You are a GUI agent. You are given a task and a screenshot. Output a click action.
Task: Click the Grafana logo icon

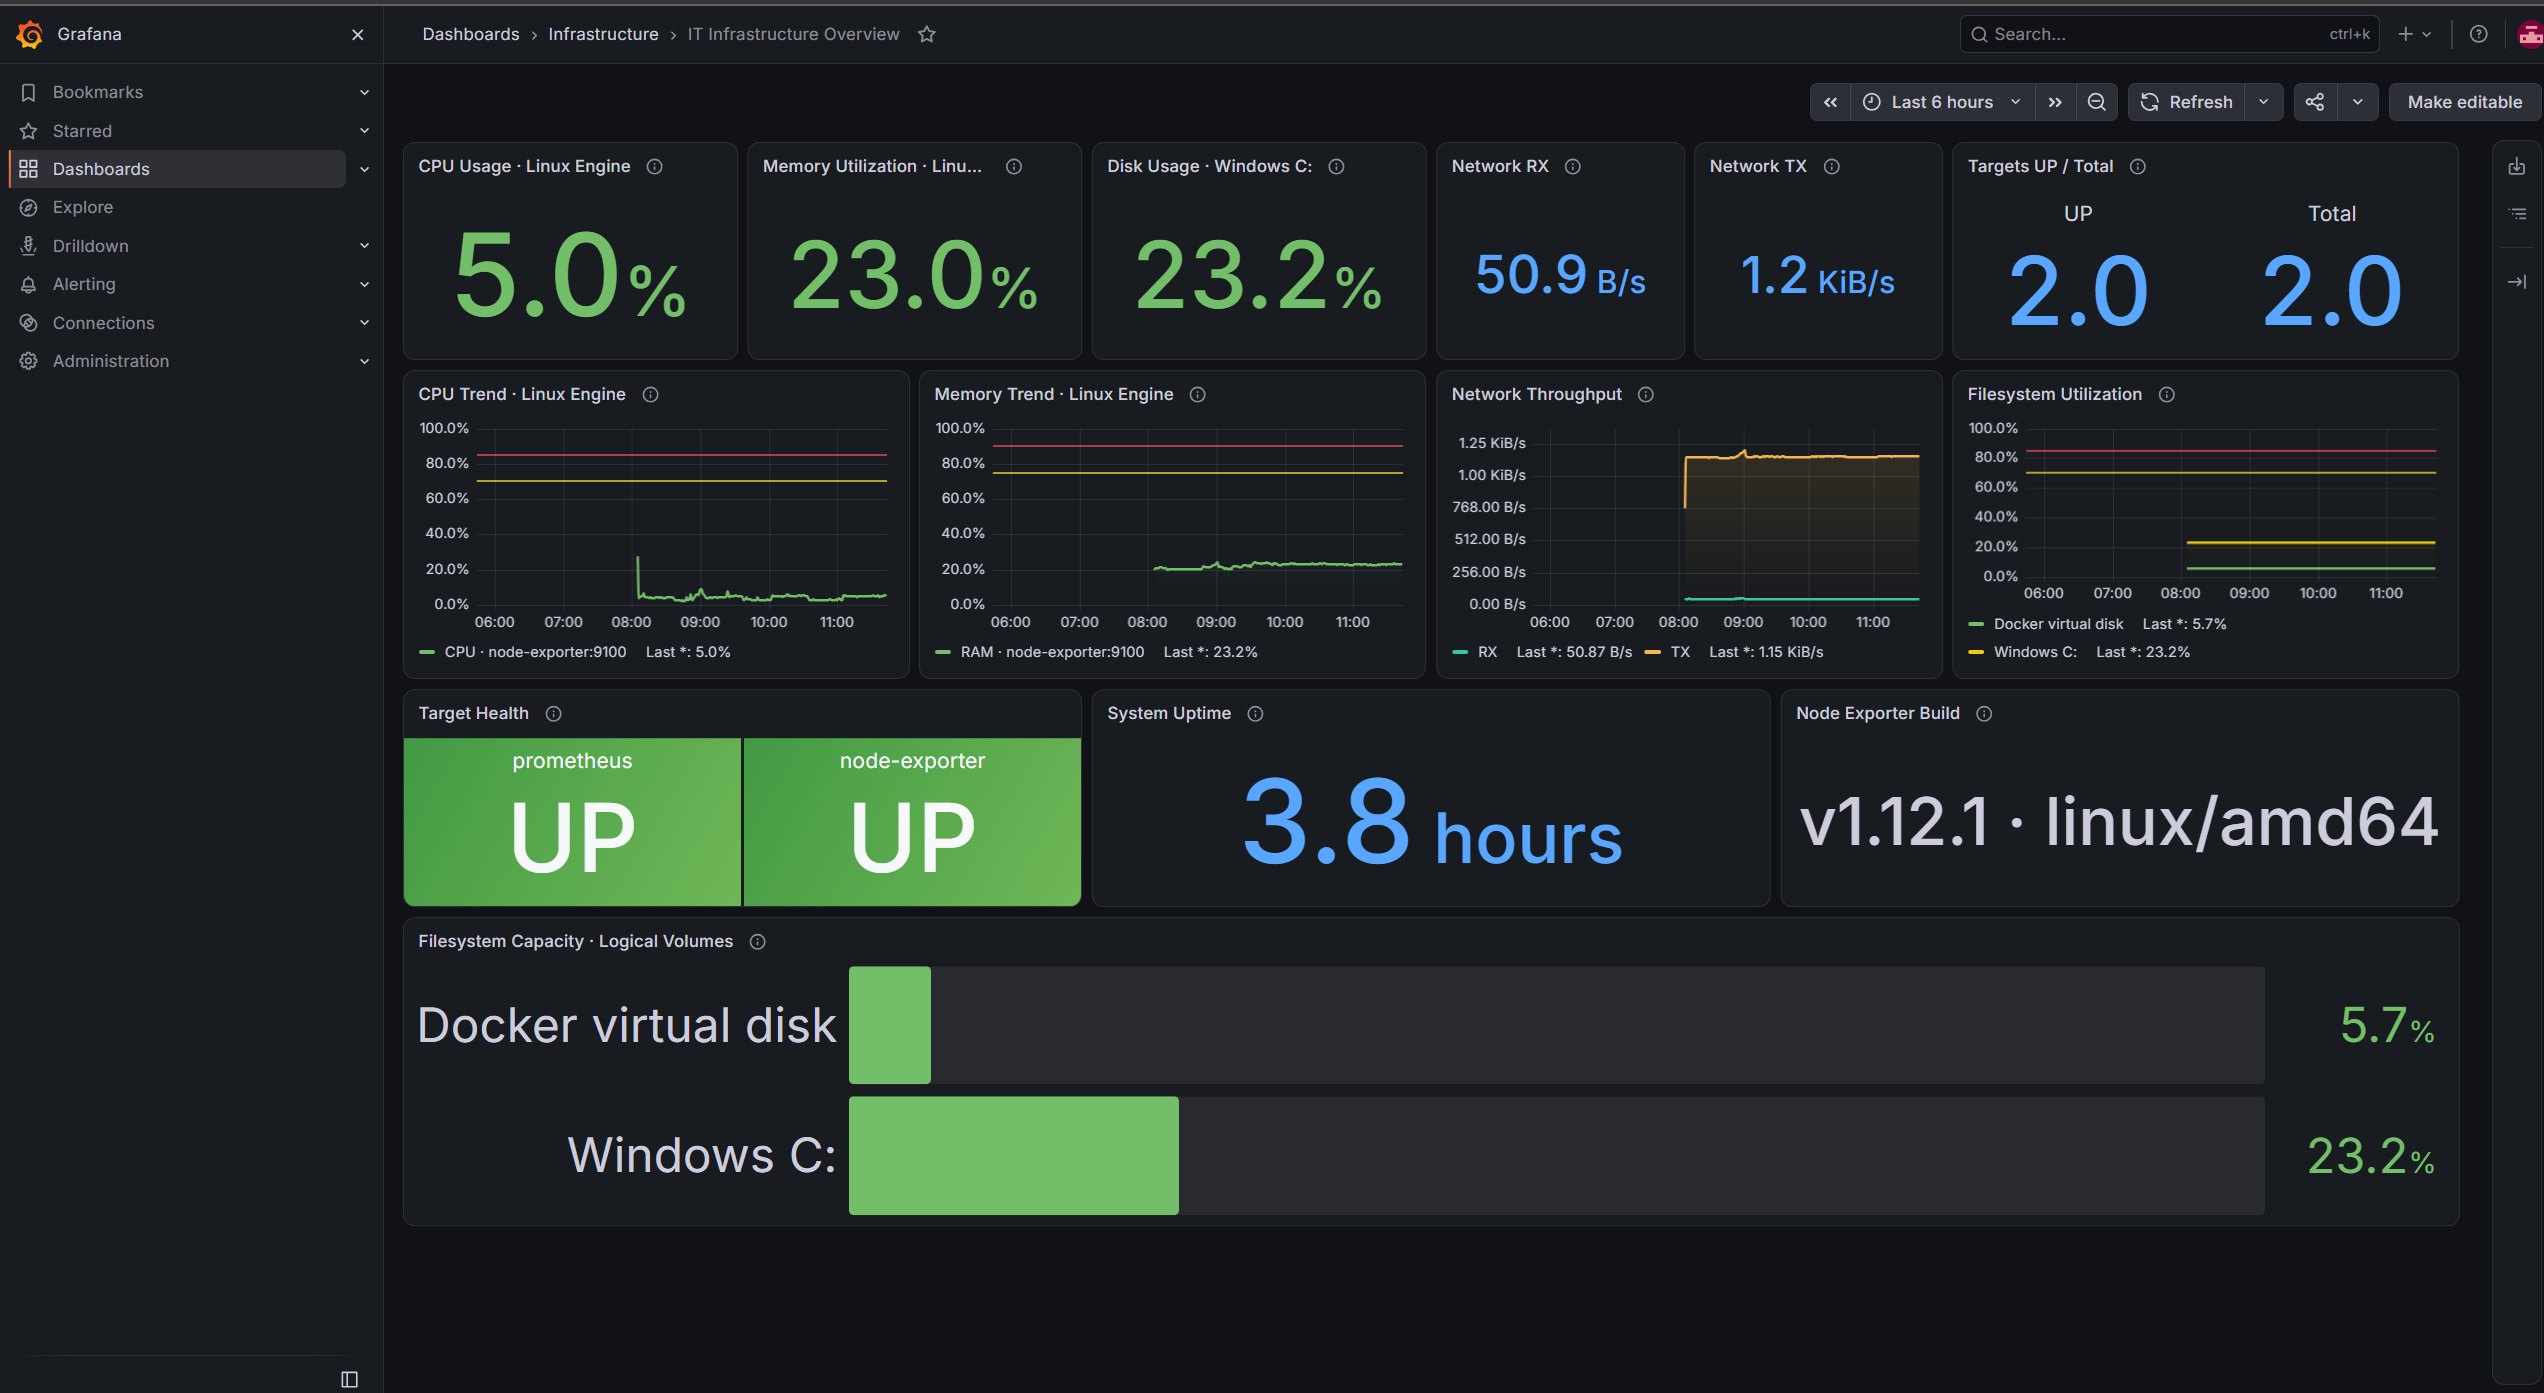(30, 34)
